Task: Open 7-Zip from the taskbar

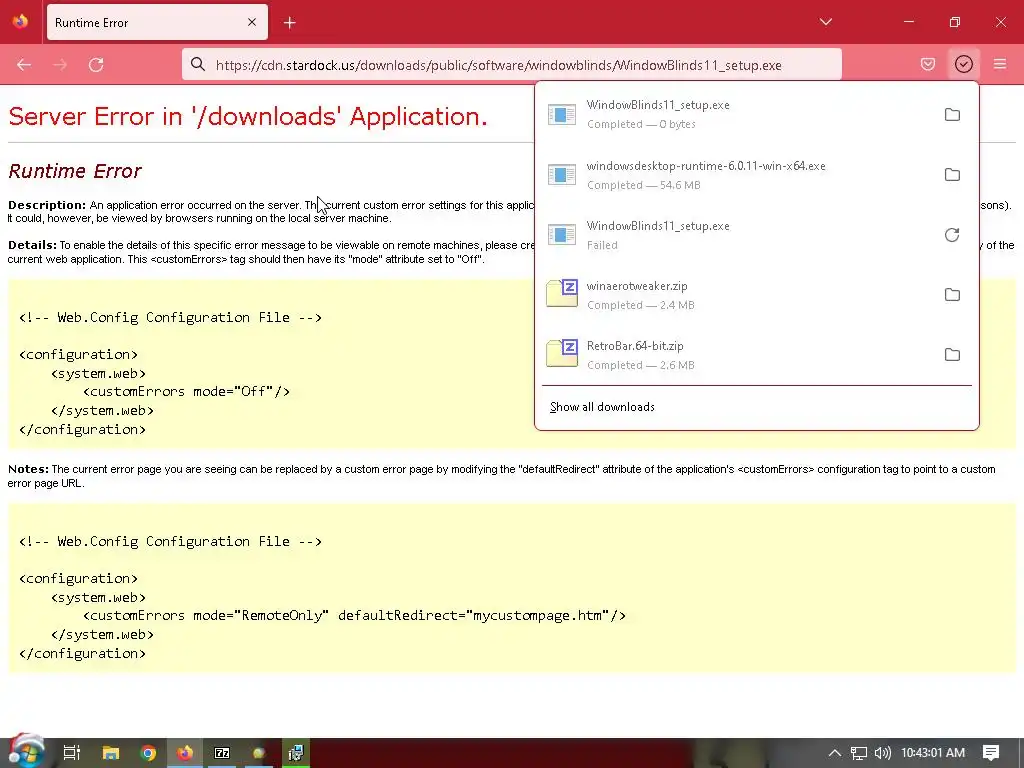Action: pyautogui.click(x=222, y=753)
